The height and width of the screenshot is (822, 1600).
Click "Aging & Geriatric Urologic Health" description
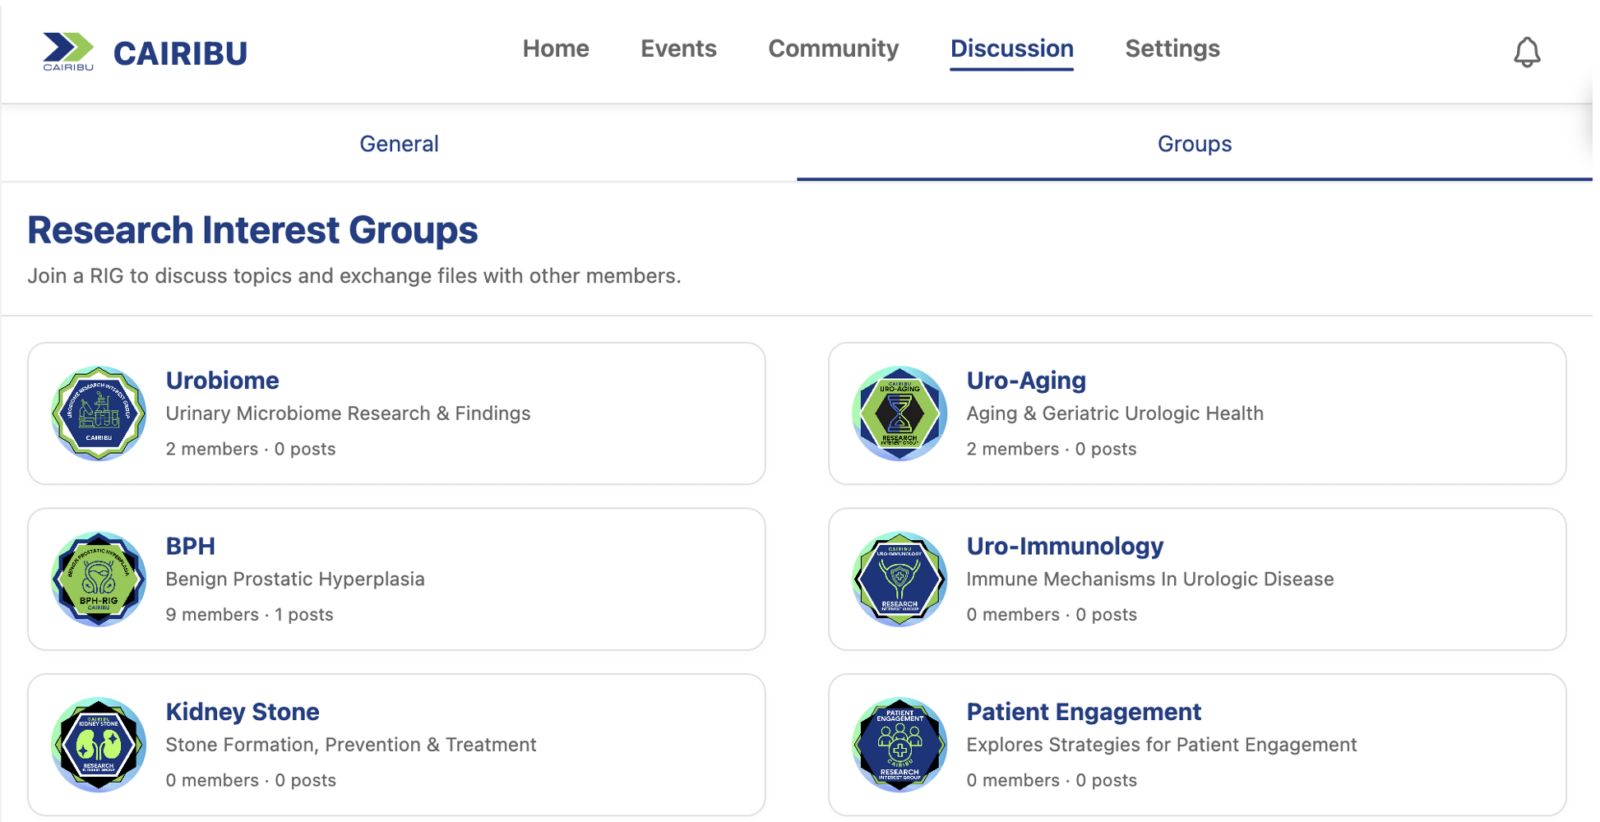click(1115, 413)
